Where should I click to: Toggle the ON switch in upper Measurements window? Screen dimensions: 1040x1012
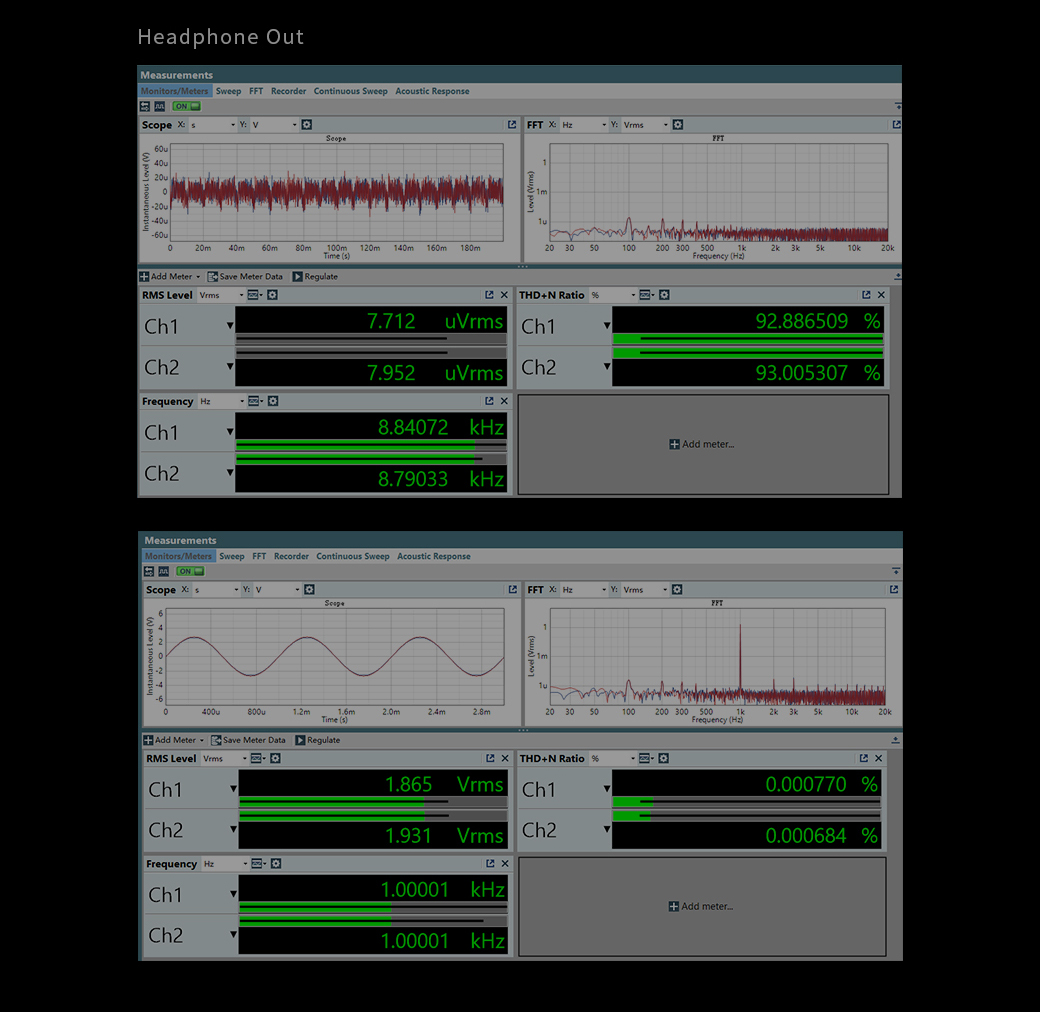(x=186, y=106)
